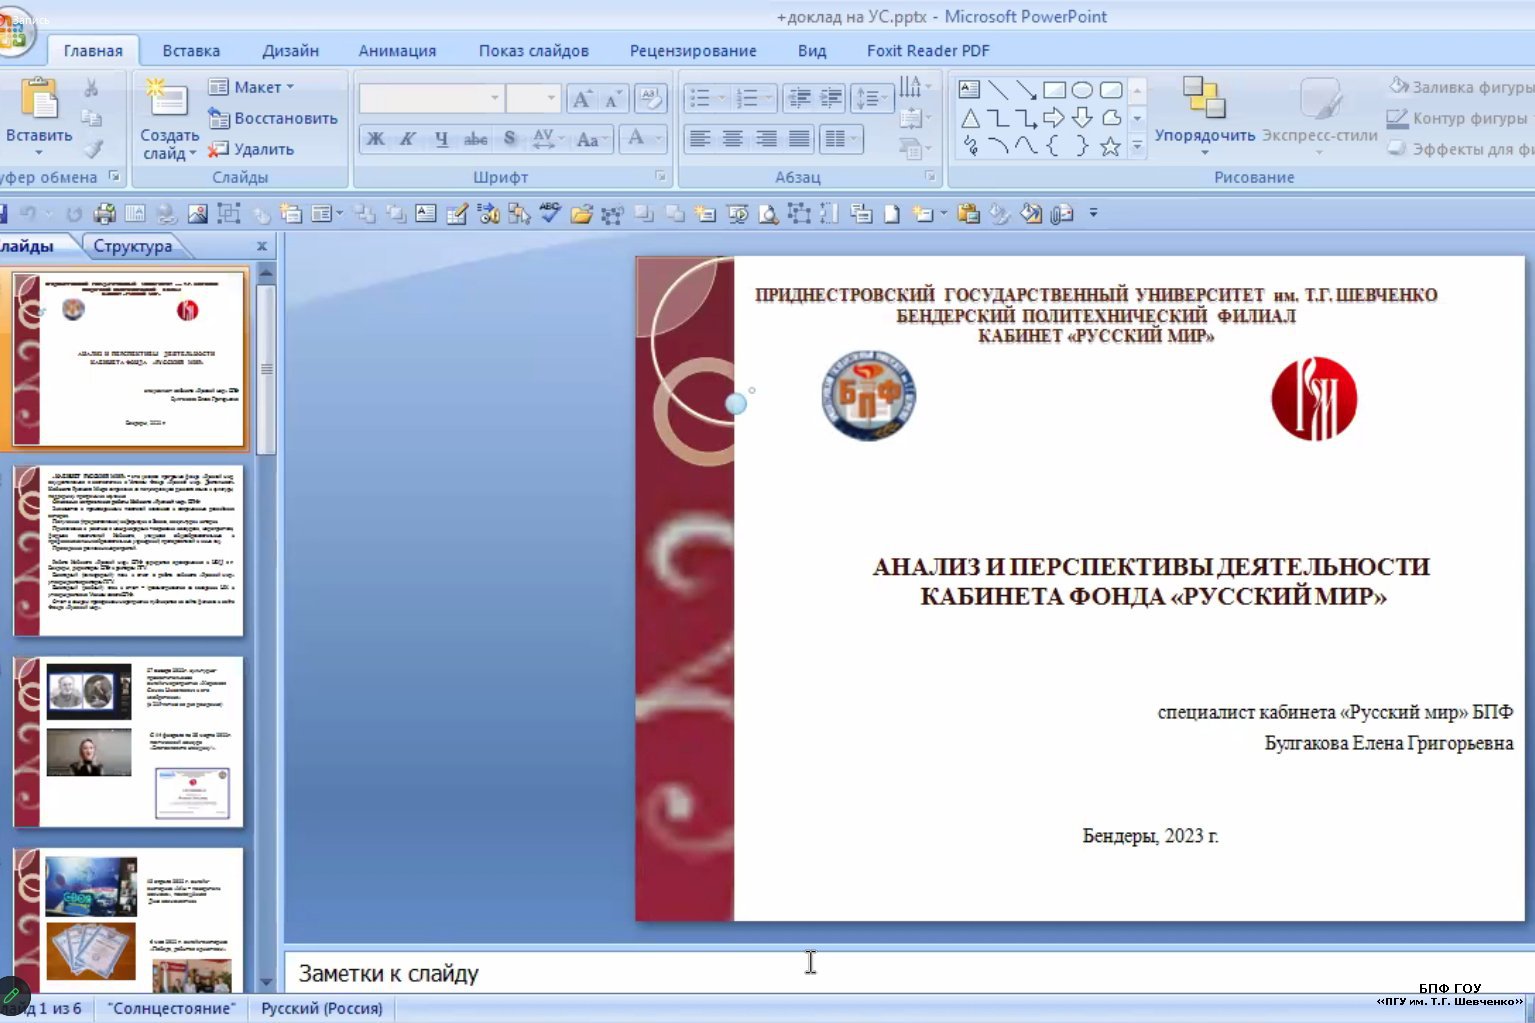
Task: Open the font size combo box
Action: tap(533, 98)
